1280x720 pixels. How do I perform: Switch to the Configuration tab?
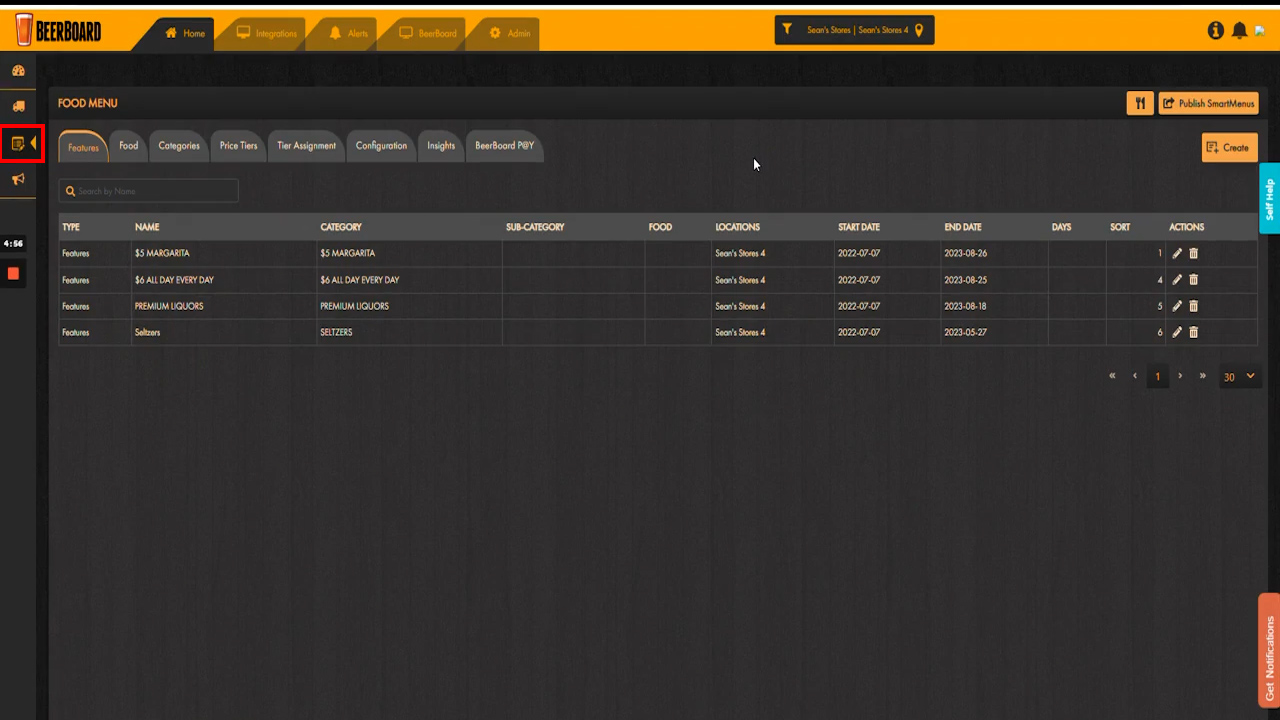point(381,146)
